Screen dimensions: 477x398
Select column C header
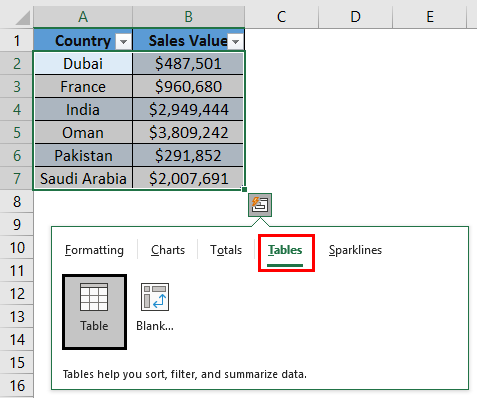click(282, 17)
